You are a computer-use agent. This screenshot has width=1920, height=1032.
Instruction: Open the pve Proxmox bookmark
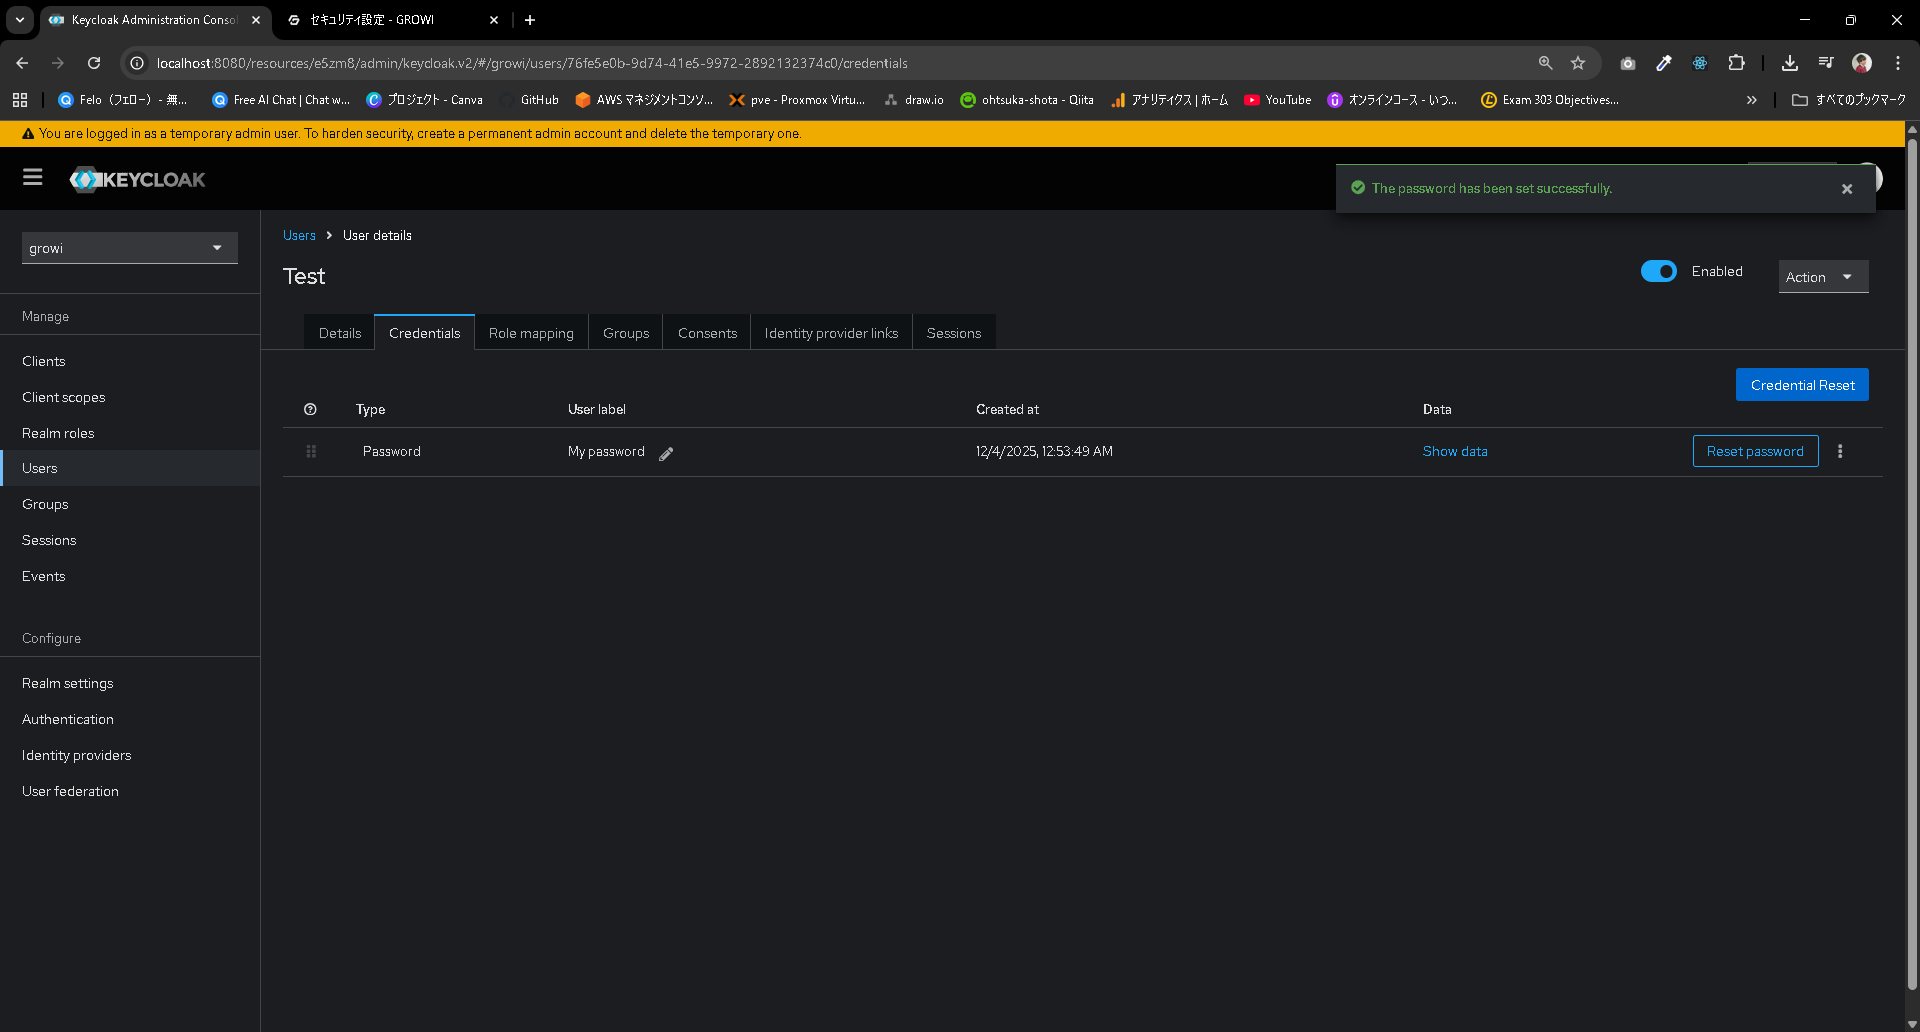(797, 100)
